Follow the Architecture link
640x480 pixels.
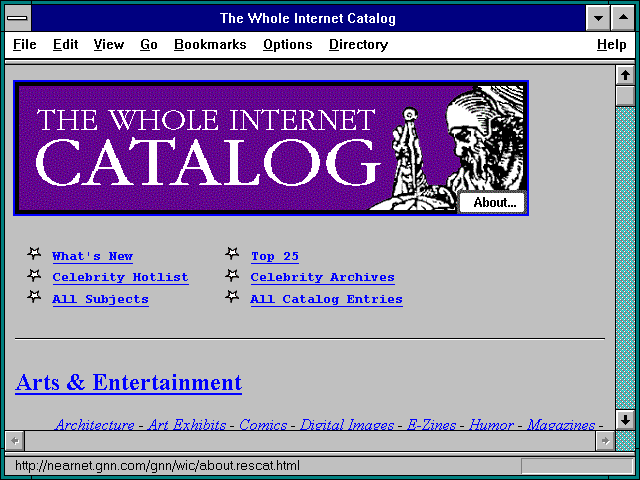[x=95, y=425]
